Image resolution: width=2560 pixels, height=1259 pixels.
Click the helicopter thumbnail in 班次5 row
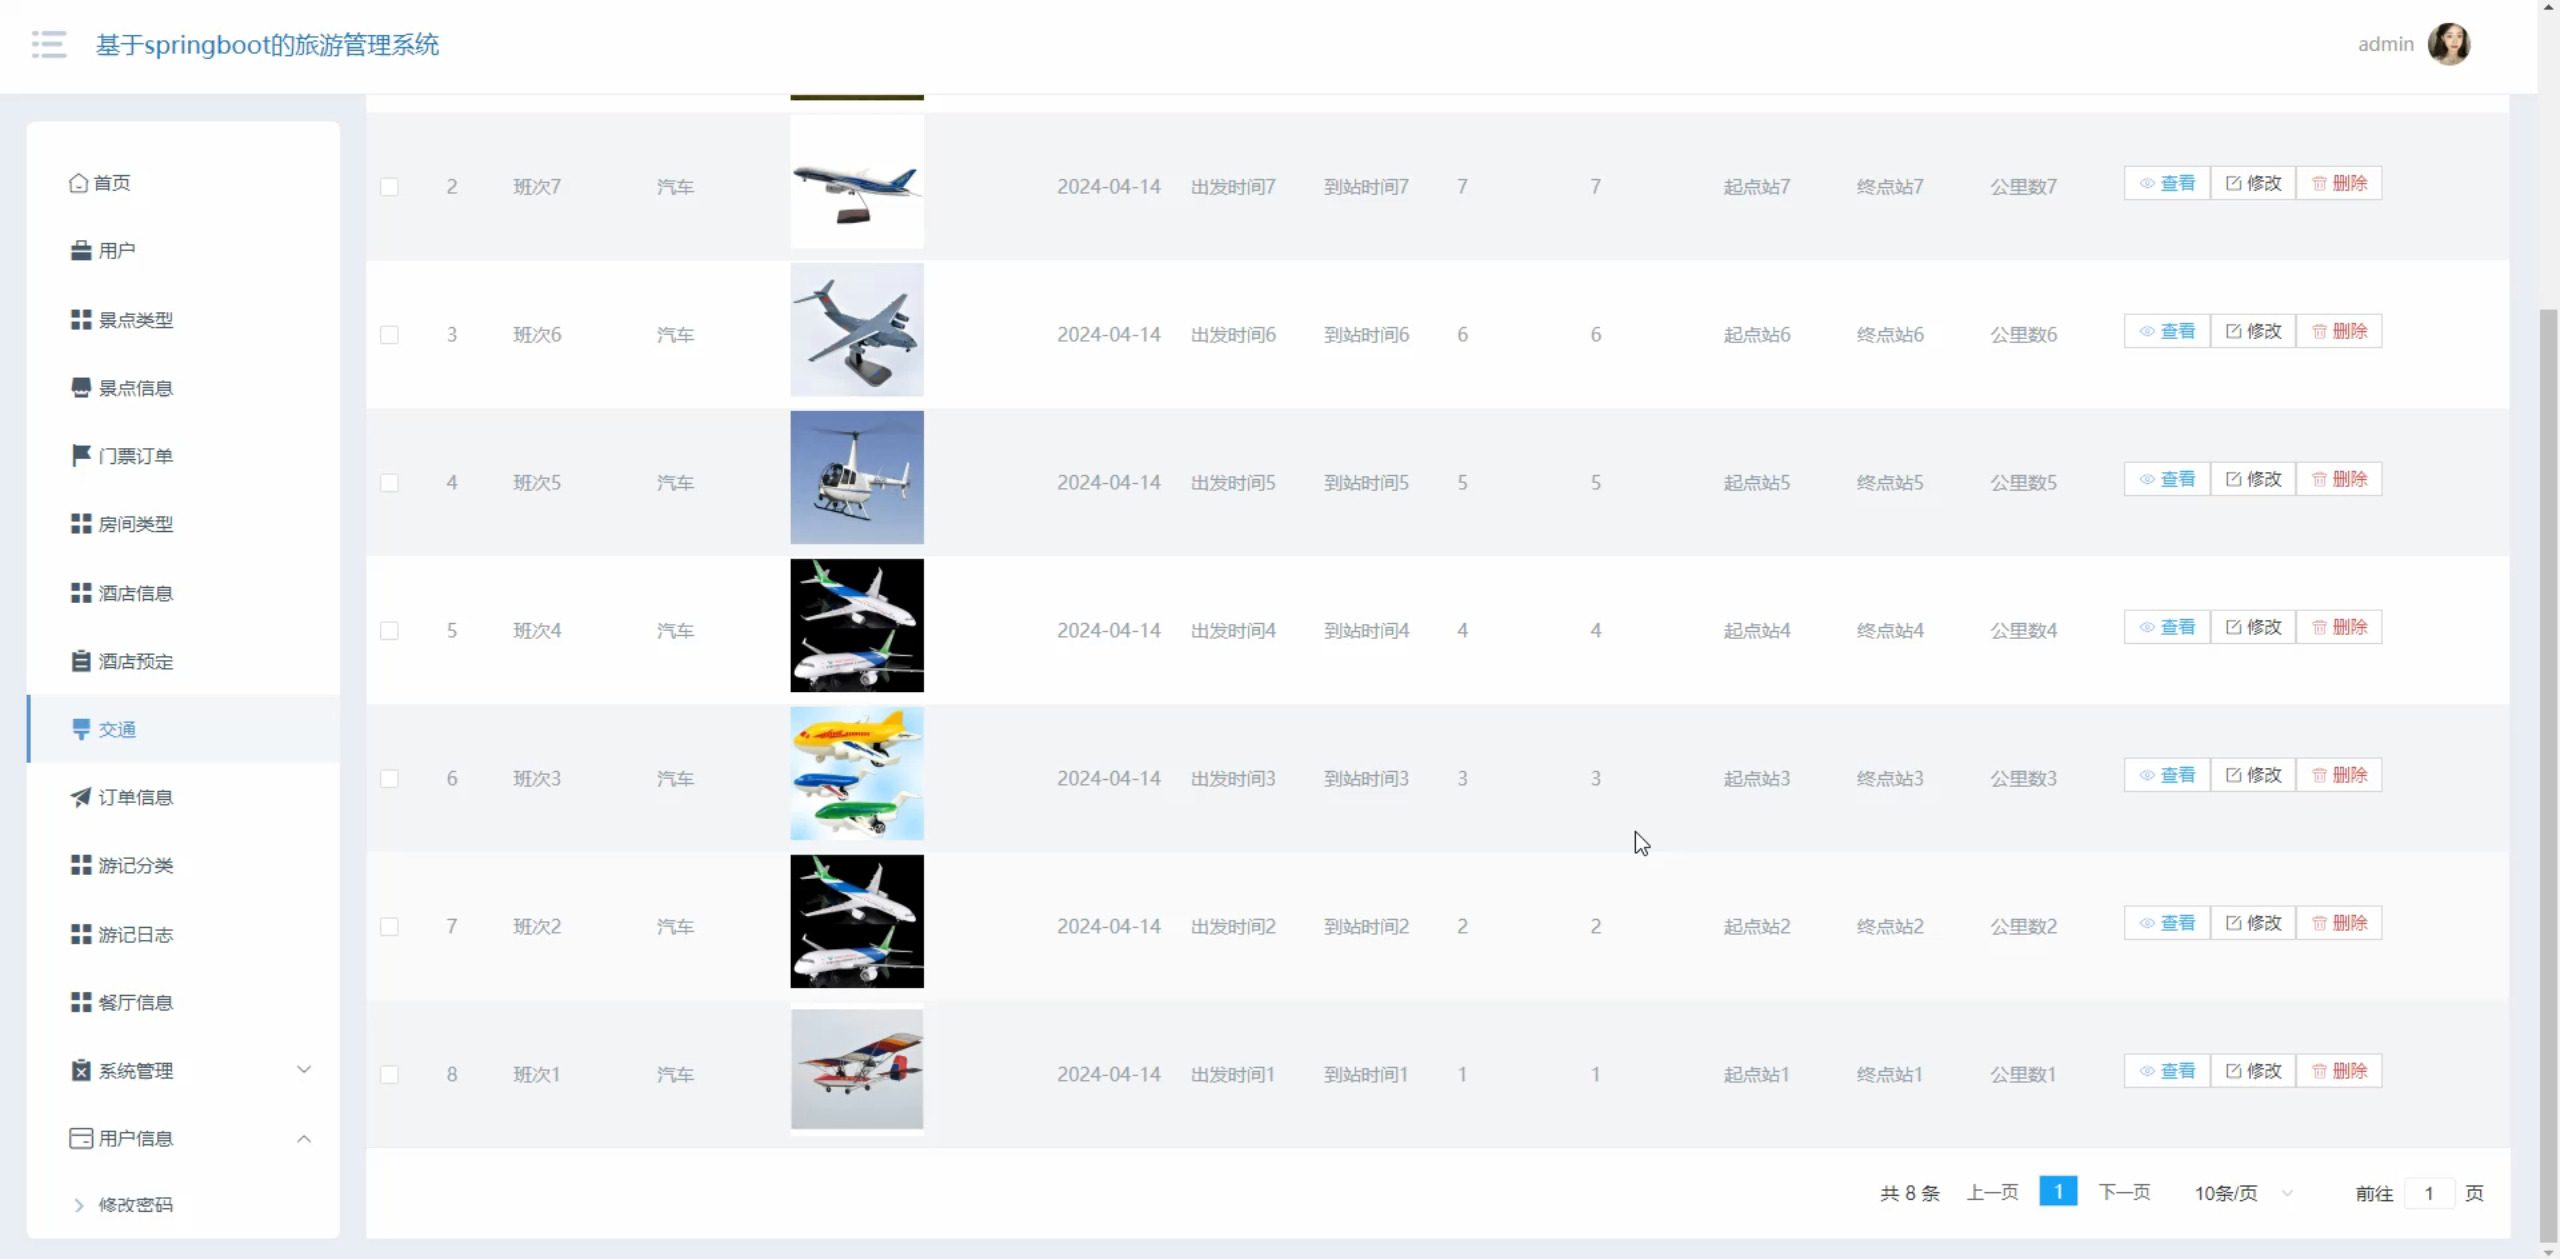pyautogui.click(x=857, y=478)
